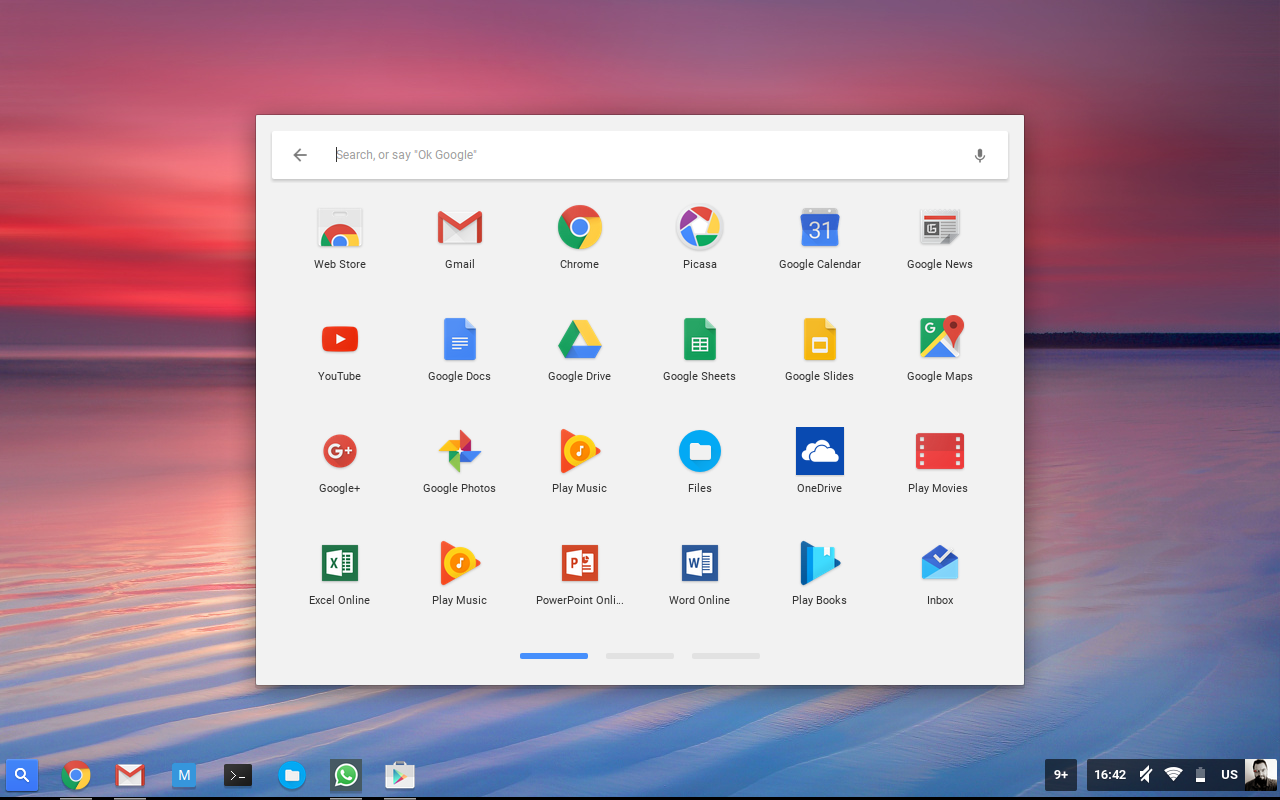Switch to third launcher page indicator
The width and height of the screenshot is (1280, 800).
coord(726,656)
